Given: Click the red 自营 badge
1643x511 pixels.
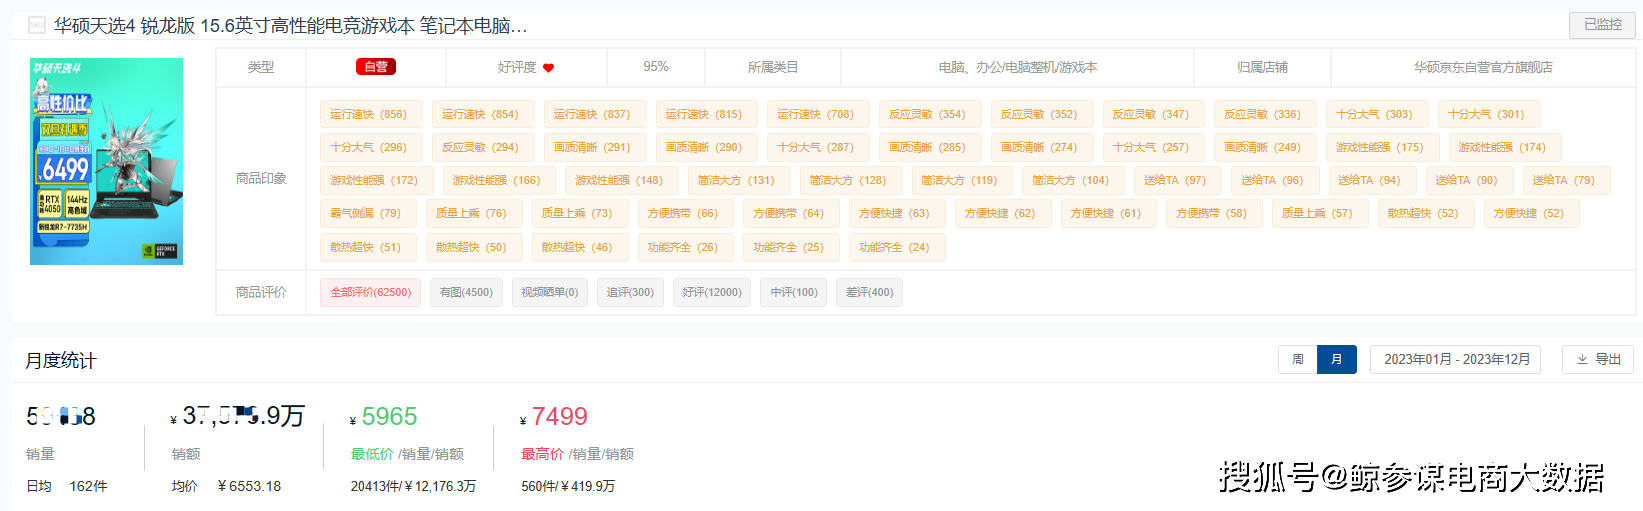Looking at the screenshot, I should [376, 67].
